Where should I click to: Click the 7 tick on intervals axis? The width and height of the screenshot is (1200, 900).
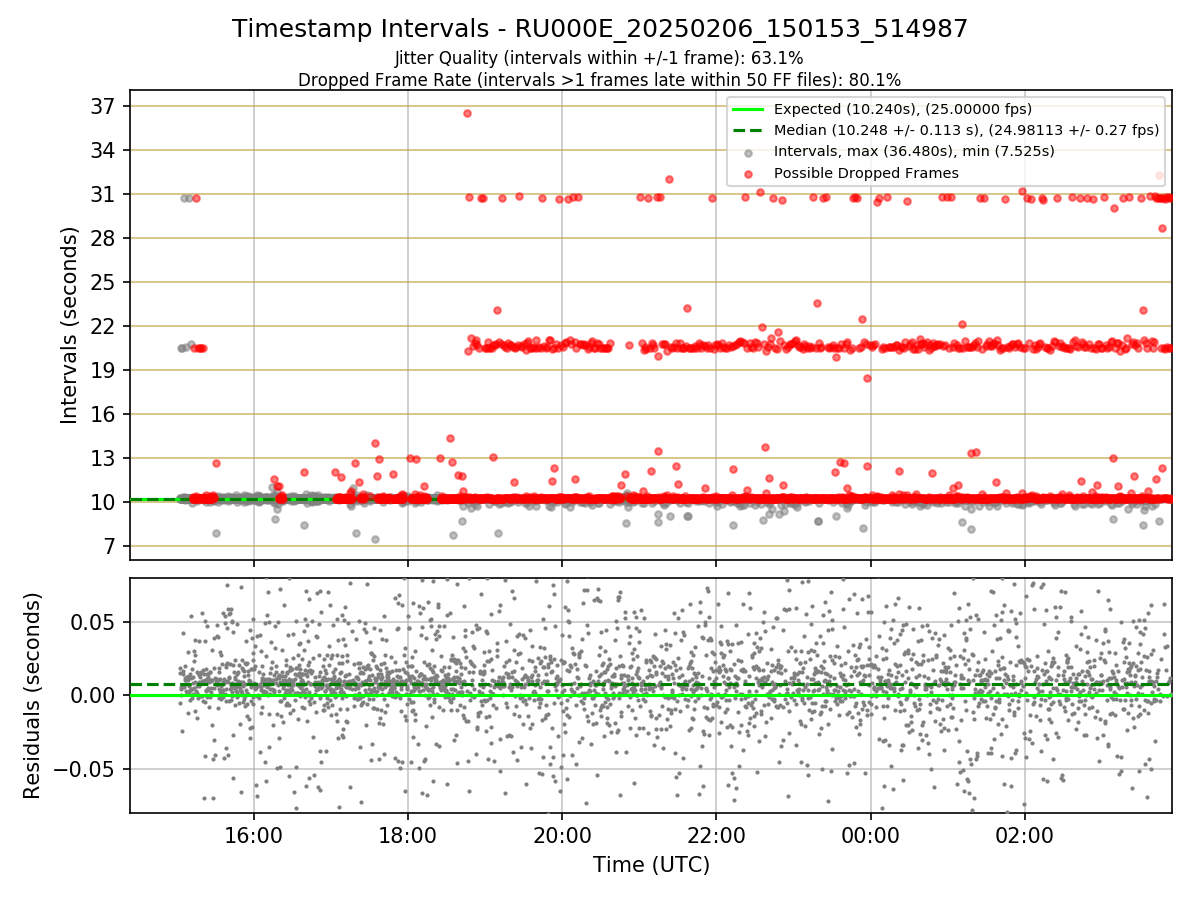(x=111, y=546)
